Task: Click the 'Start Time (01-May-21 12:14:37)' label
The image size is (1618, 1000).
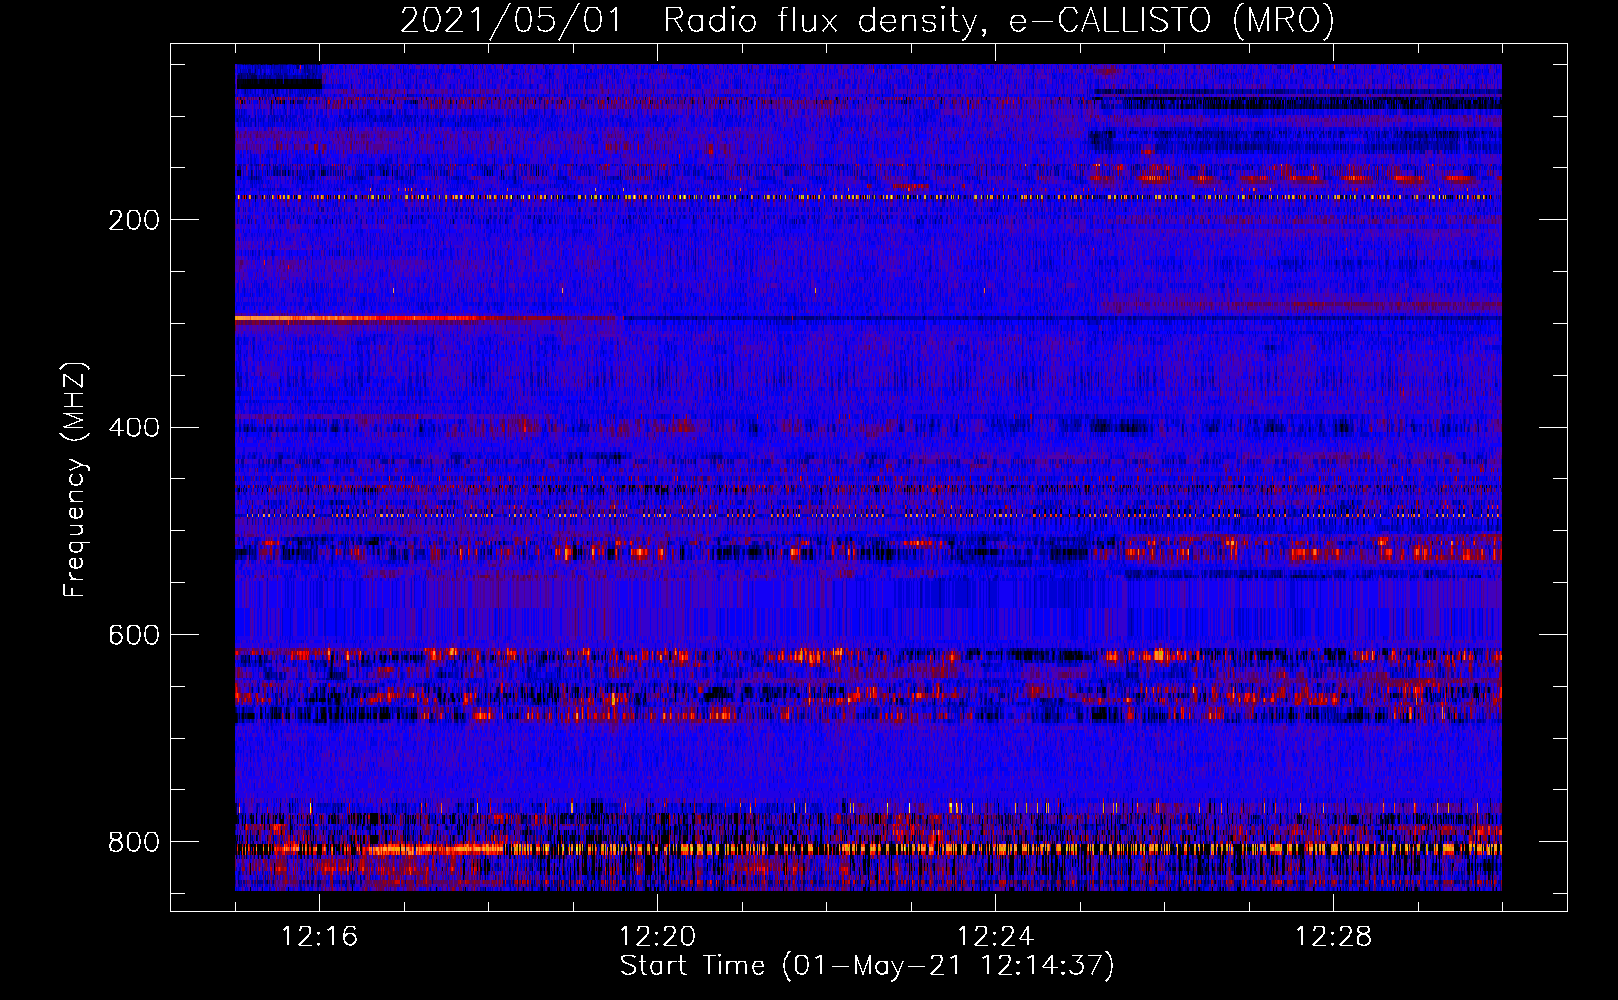Action: pos(867,965)
